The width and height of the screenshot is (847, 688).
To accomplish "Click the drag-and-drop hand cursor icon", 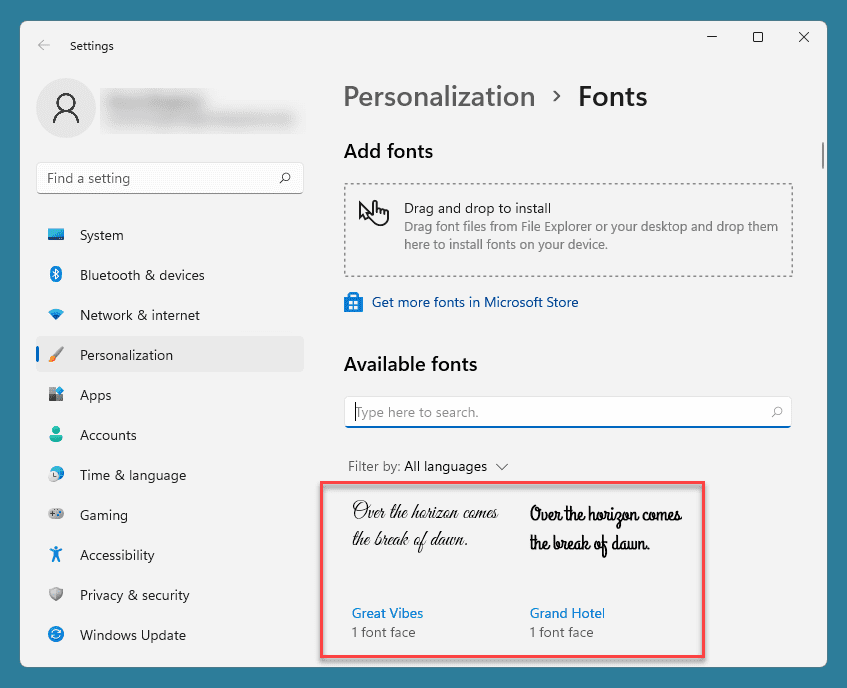I will [x=373, y=213].
